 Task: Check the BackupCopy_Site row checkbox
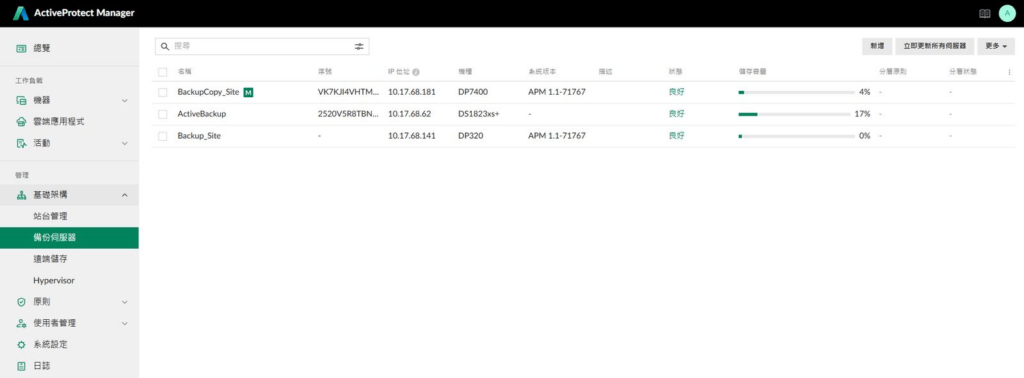163,93
